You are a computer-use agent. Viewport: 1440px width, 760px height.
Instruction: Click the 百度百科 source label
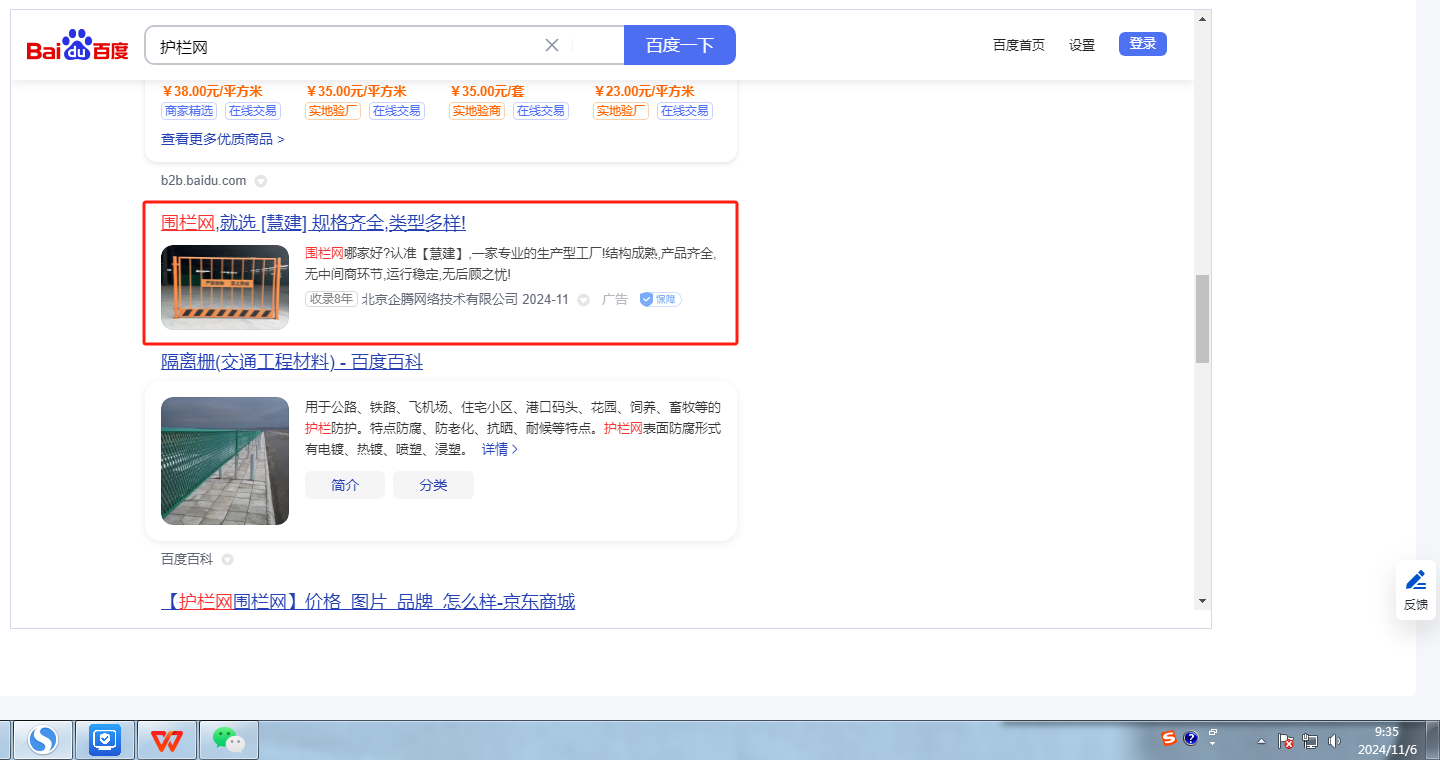pyautogui.click(x=187, y=559)
